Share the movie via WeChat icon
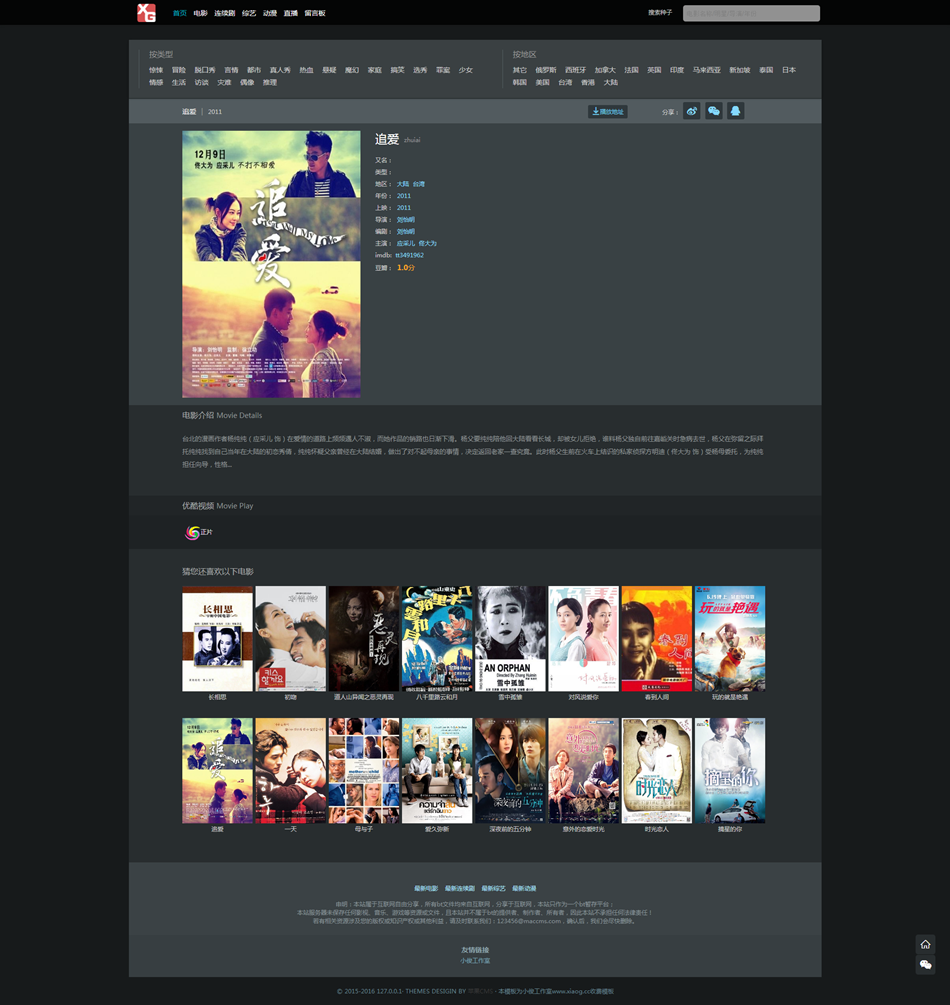This screenshot has height=1005, width=950. (x=713, y=112)
